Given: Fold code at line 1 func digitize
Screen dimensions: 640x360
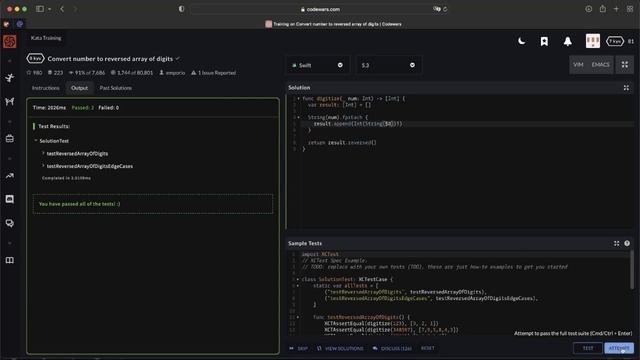Looking at the screenshot, I should point(298,98).
